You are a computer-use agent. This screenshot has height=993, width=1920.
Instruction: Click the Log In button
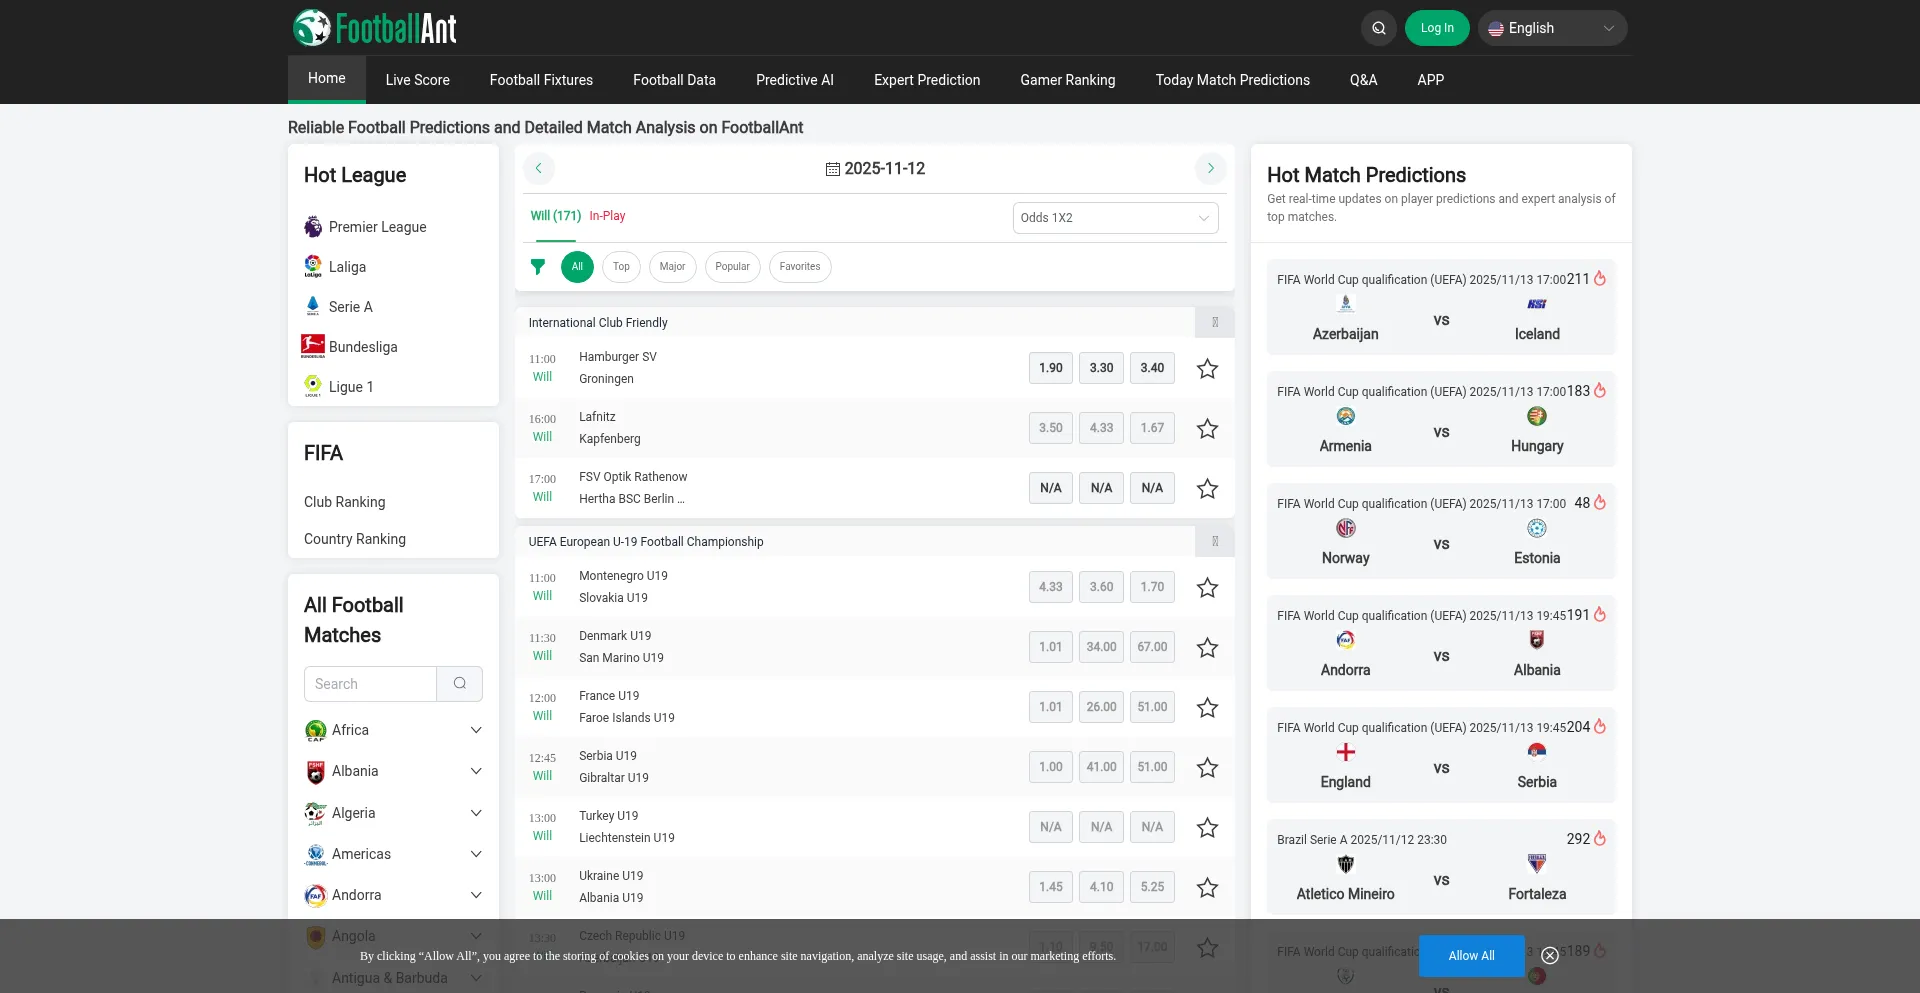1437,28
